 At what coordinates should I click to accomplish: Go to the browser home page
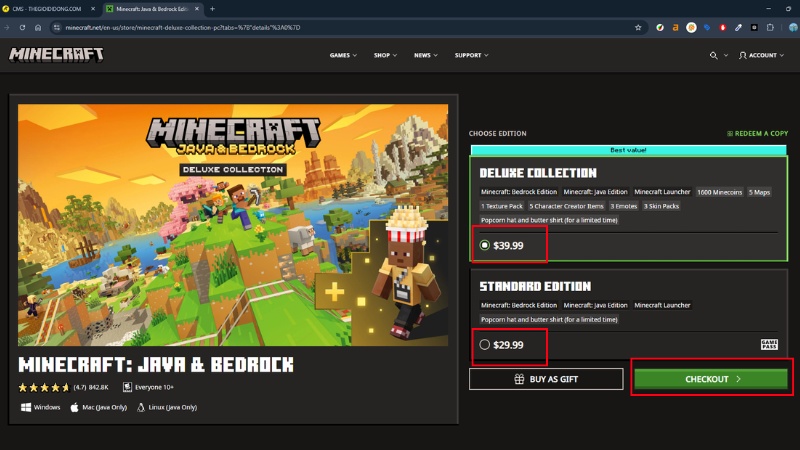(38, 27)
